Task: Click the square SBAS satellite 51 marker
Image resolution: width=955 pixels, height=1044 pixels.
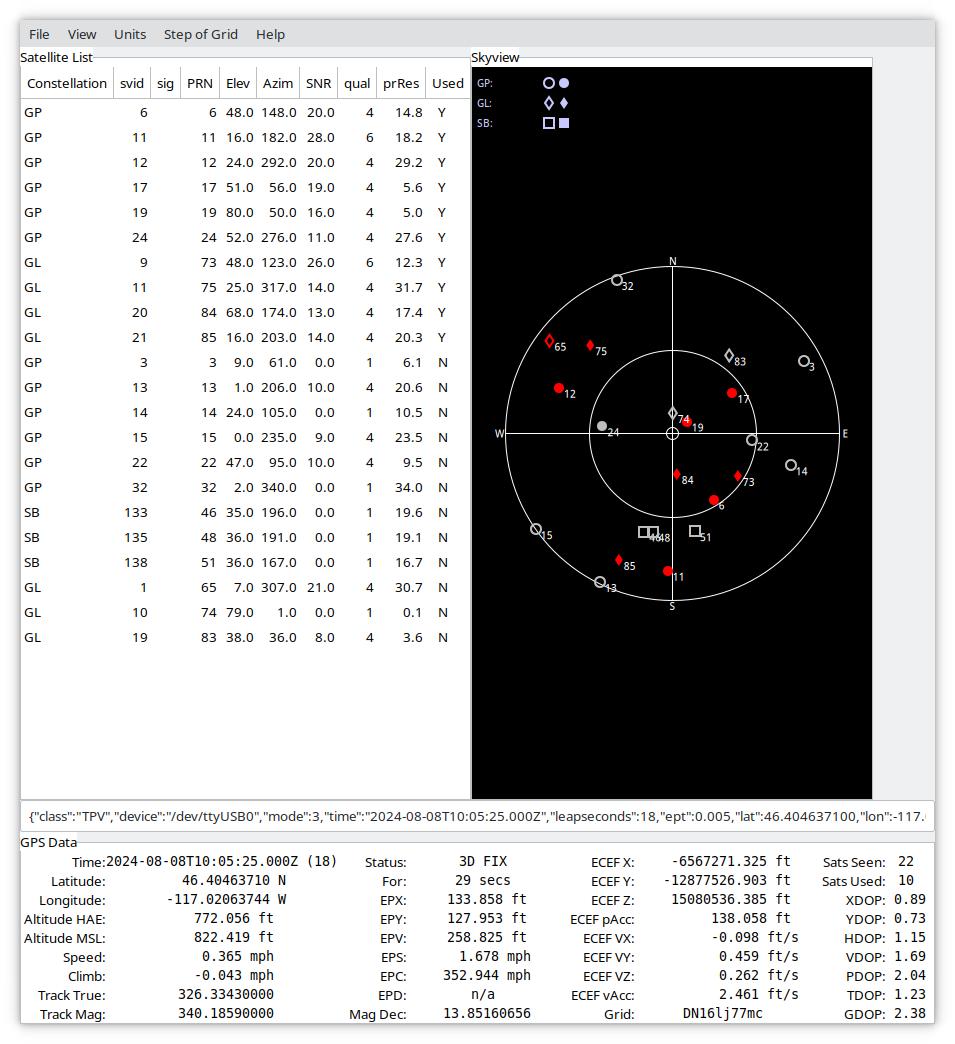Action: pyautogui.click(x=695, y=531)
